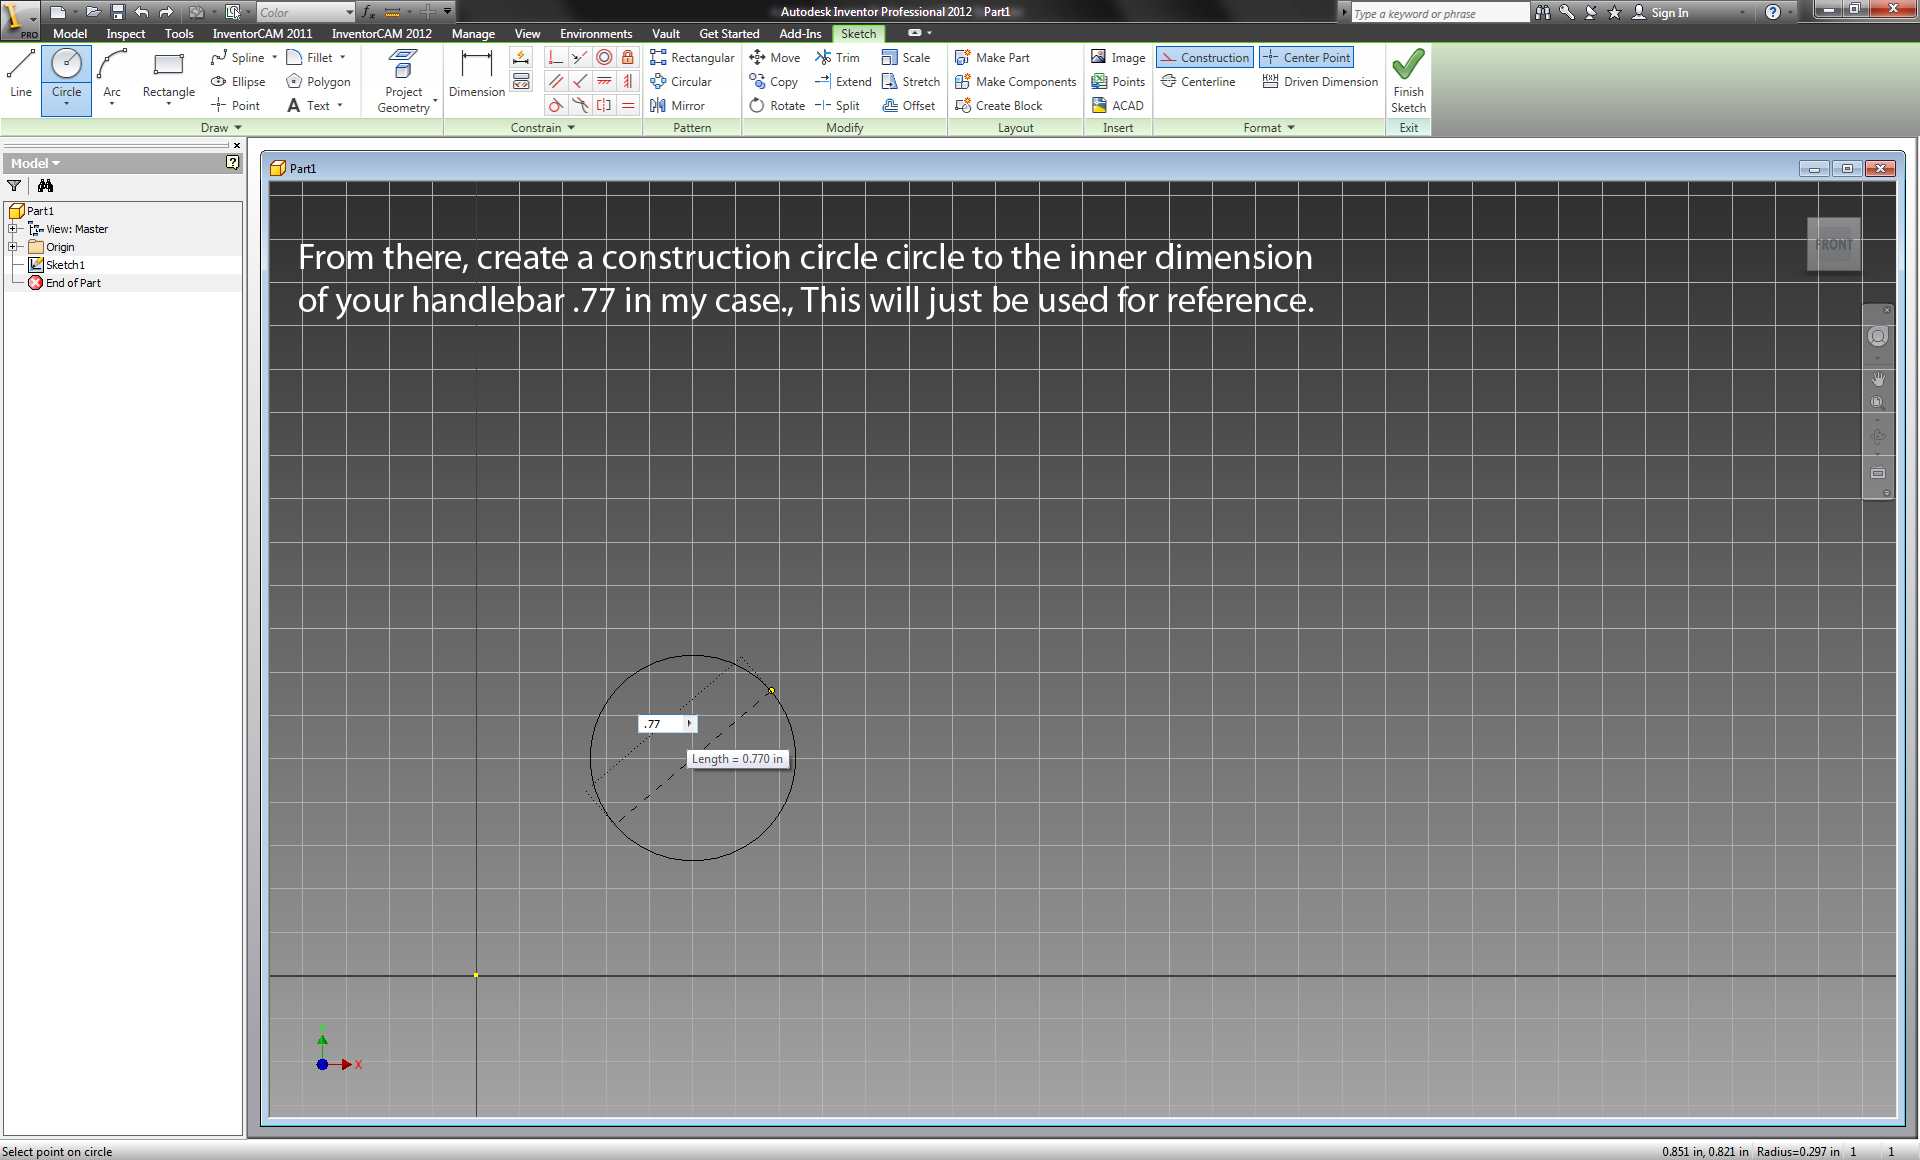This screenshot has width=1920, height=1160.
Task: Expand the Origin folder node
Action: tap(14, 247)
